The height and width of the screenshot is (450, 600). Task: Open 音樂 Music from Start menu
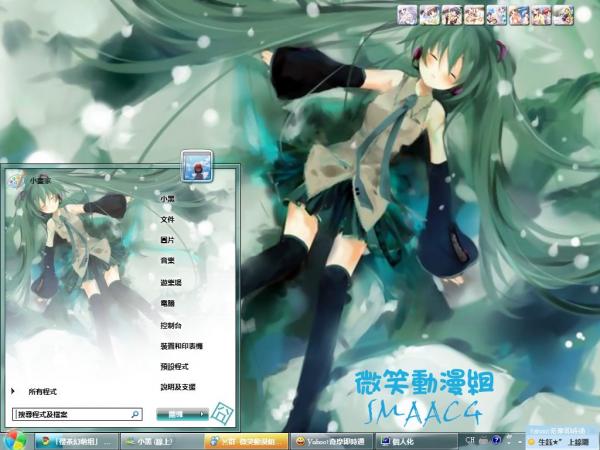(167, 261)
